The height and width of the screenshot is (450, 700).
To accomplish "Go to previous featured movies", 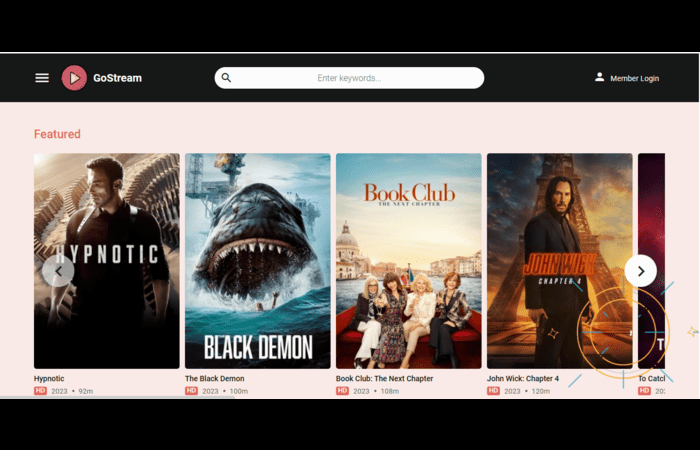I will coord(58,271).
